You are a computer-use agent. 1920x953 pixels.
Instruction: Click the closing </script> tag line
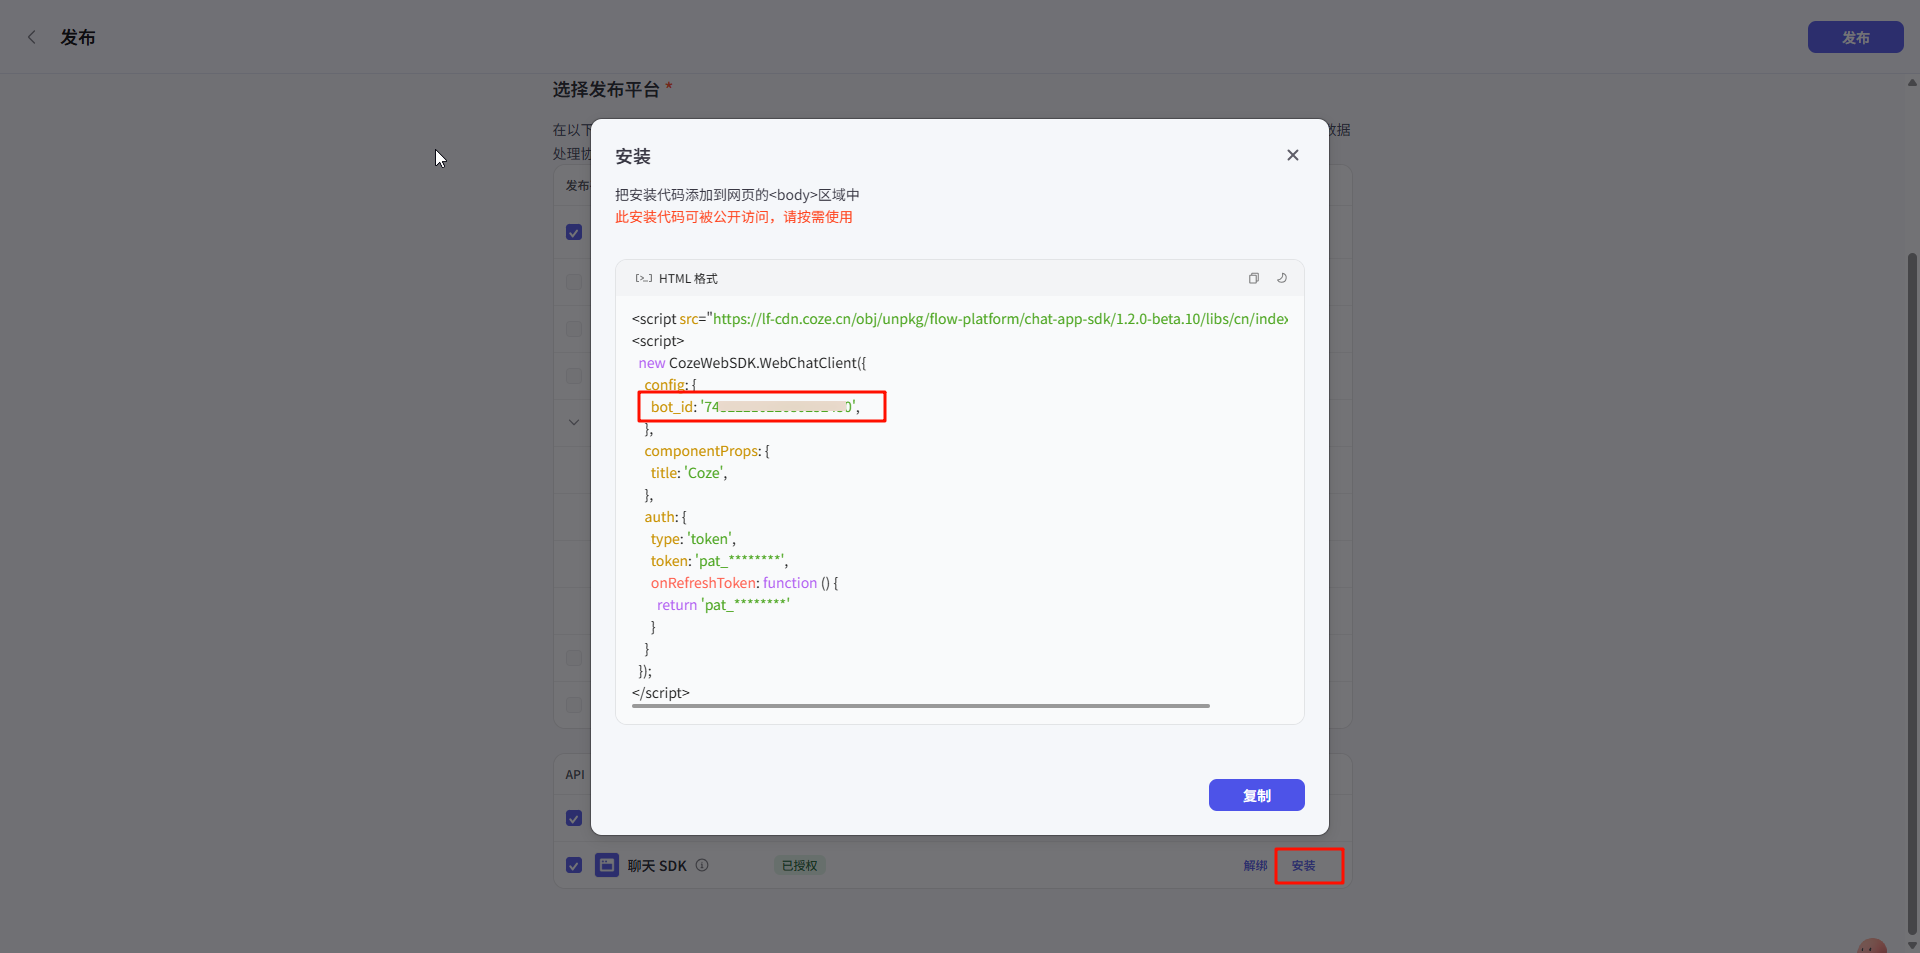(661, 693)
